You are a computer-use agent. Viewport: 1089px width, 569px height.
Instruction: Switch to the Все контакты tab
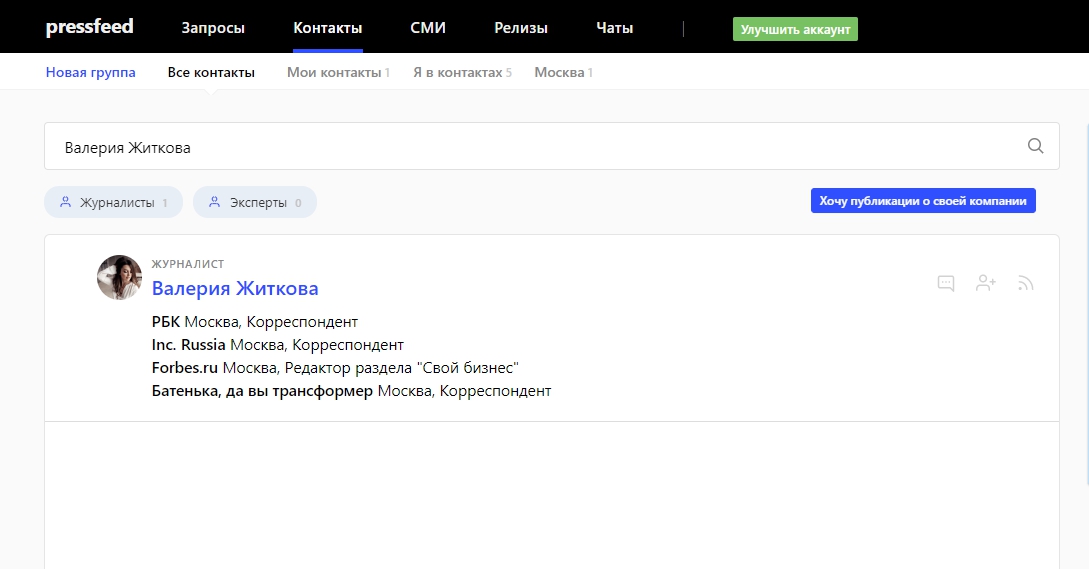point(211,72)
